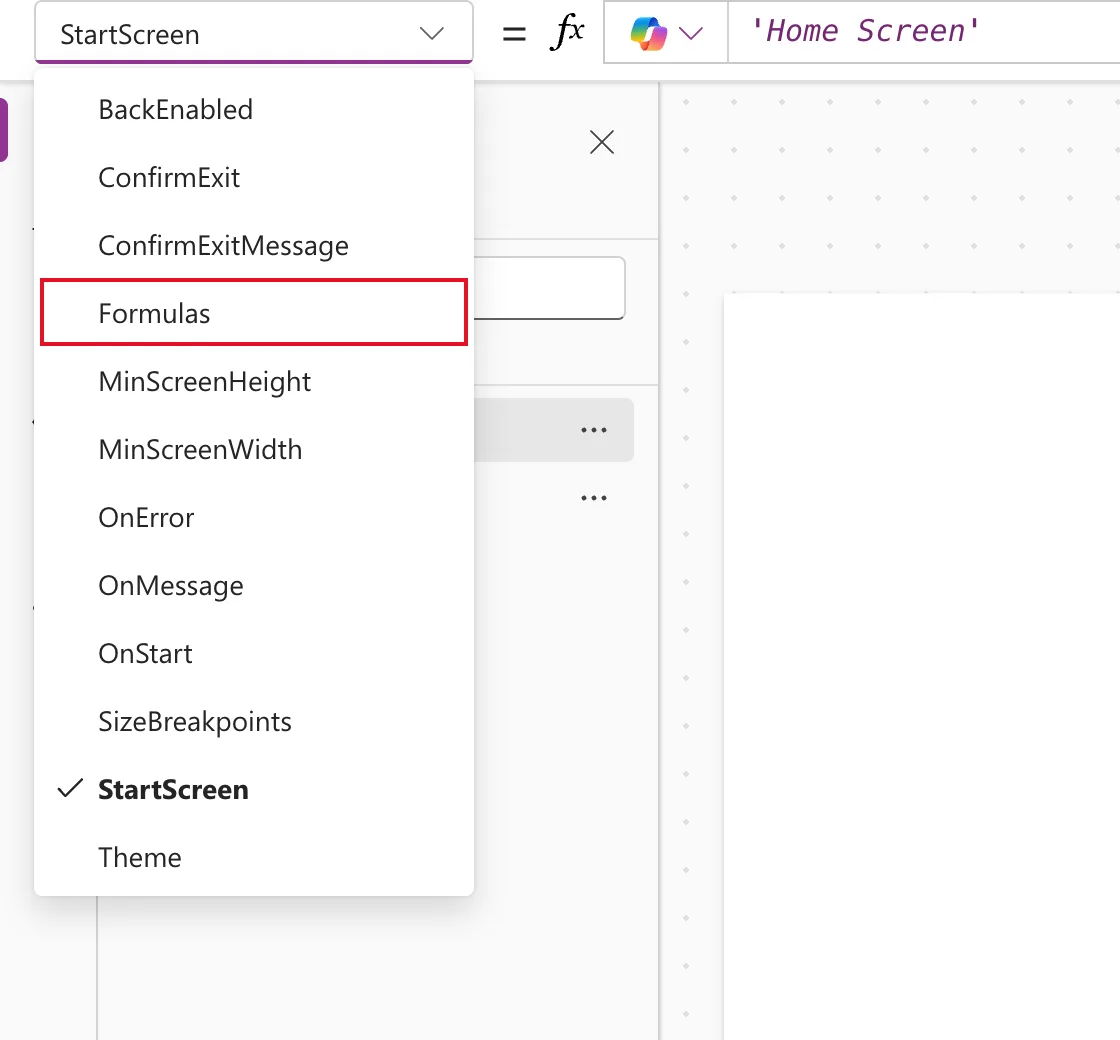
Task: Open the ellipsis menu on the highlighted row
Action: point(594,430)
